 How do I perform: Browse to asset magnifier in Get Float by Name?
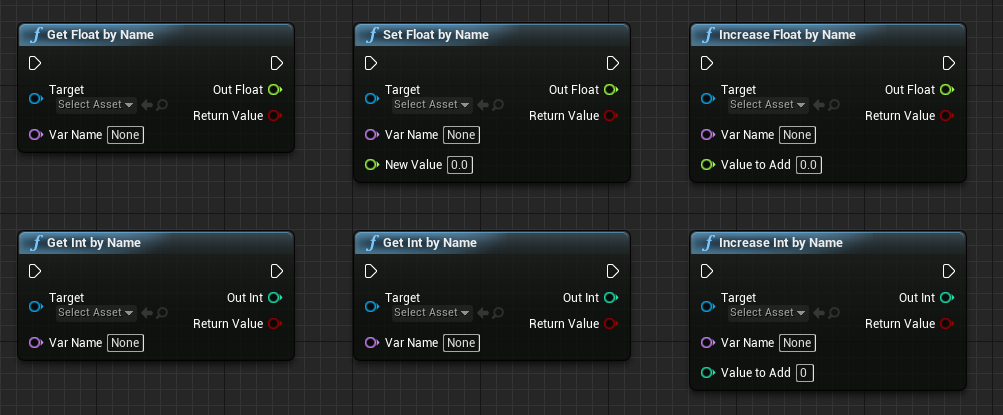point(162,104)
